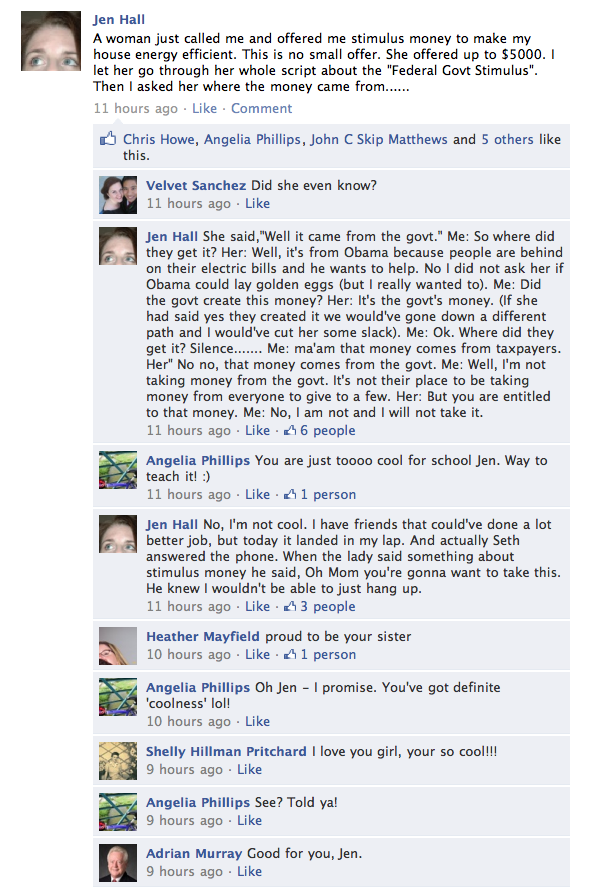Like Adrian Murray's comment

click(x=249, y=872)
